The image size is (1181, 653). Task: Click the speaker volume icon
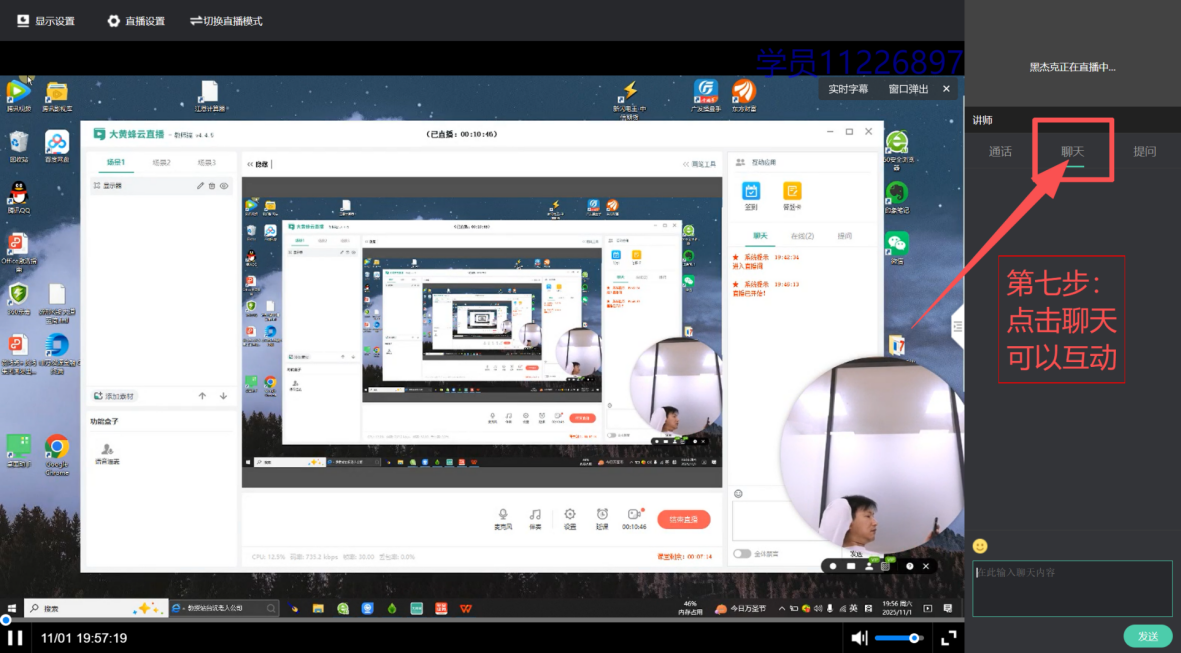(859, 637)
